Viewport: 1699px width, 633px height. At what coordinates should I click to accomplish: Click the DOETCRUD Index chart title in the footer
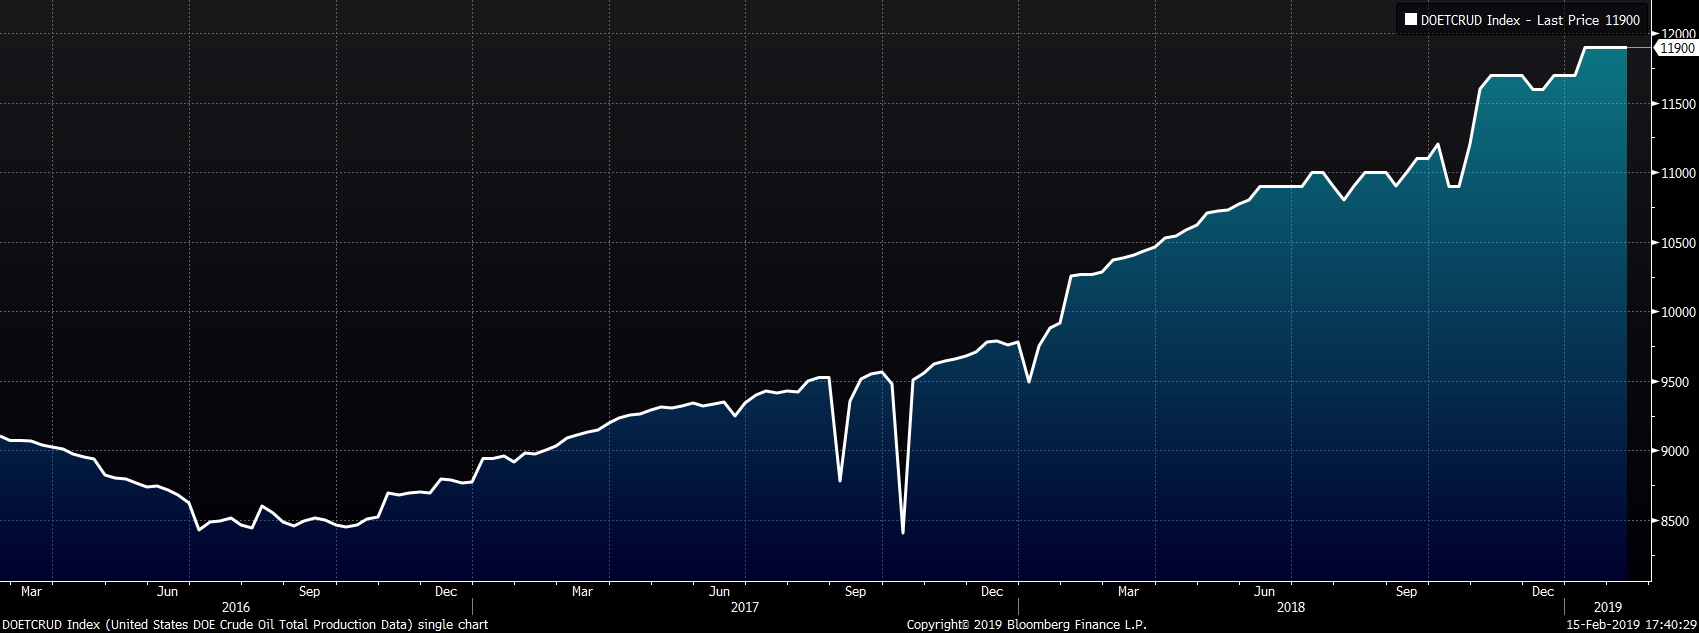245,625
